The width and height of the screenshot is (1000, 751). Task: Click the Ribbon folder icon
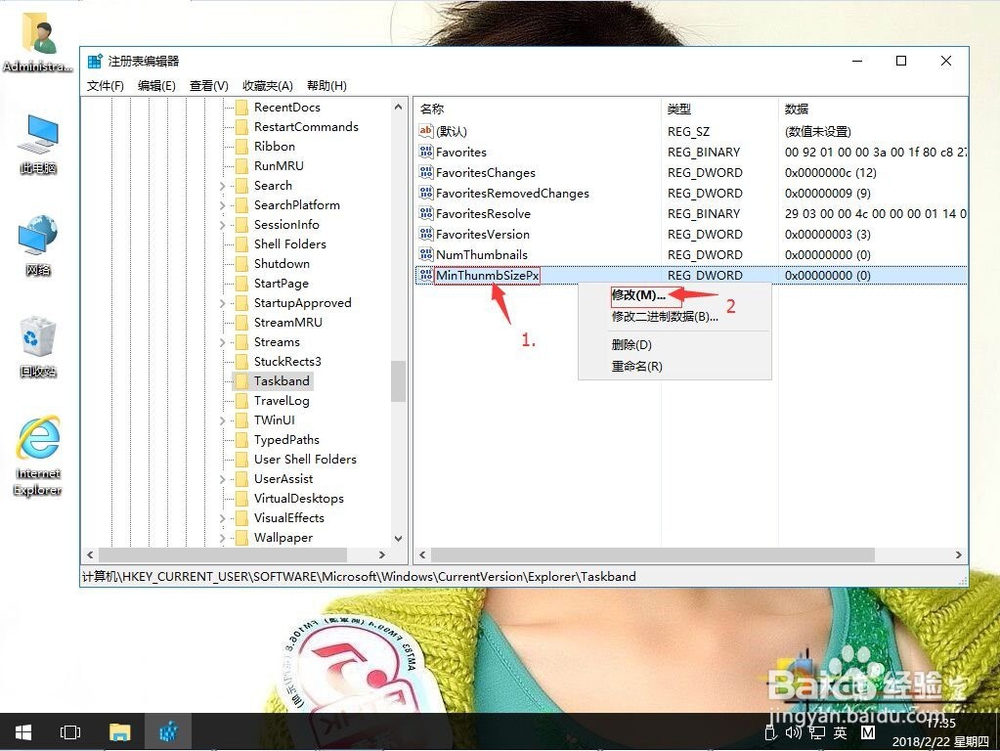coord(242,147)
